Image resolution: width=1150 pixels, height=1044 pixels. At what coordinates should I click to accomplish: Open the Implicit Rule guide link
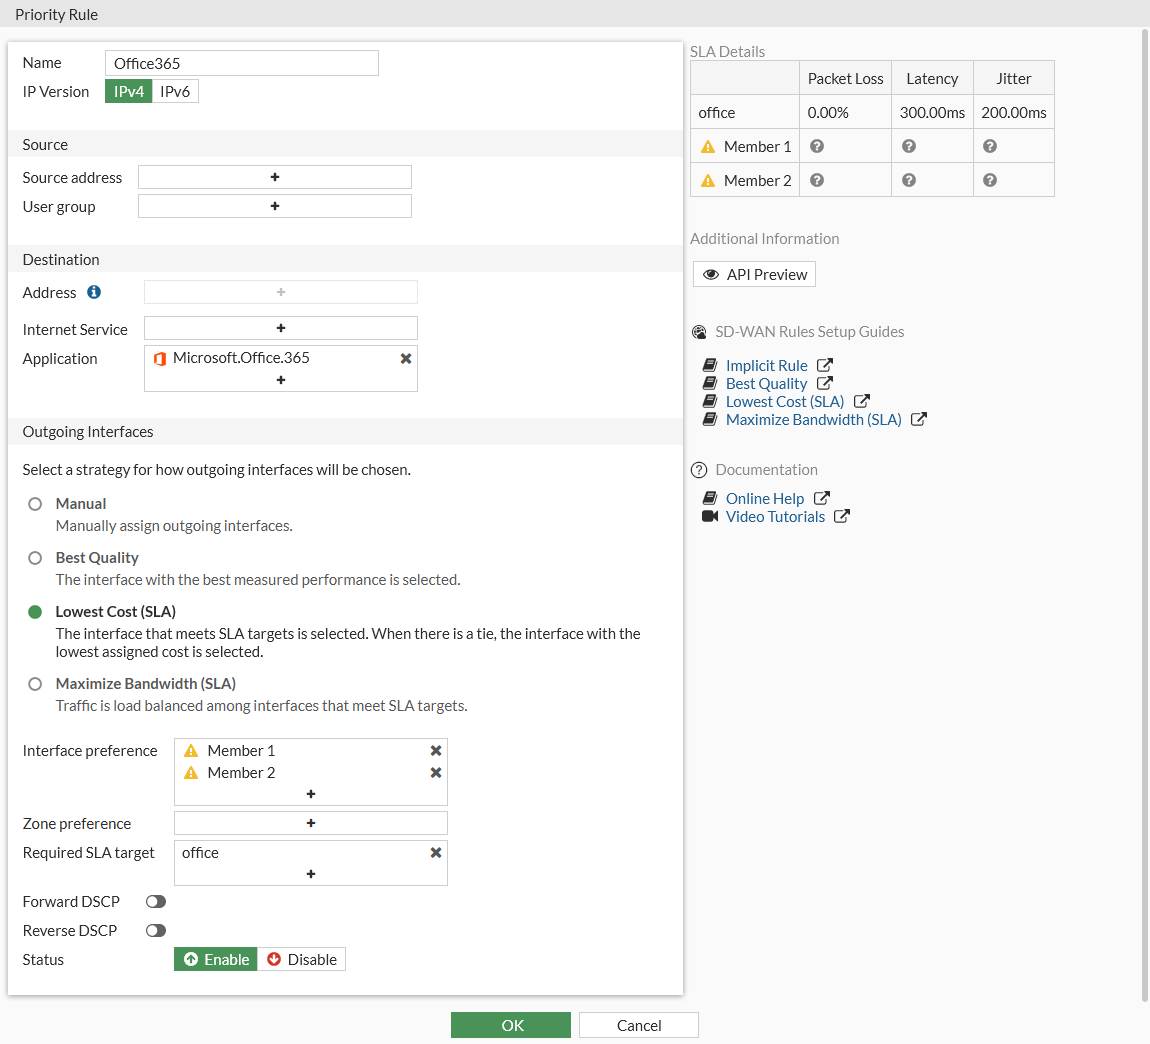pyautogui.click(x=766, y=365)
